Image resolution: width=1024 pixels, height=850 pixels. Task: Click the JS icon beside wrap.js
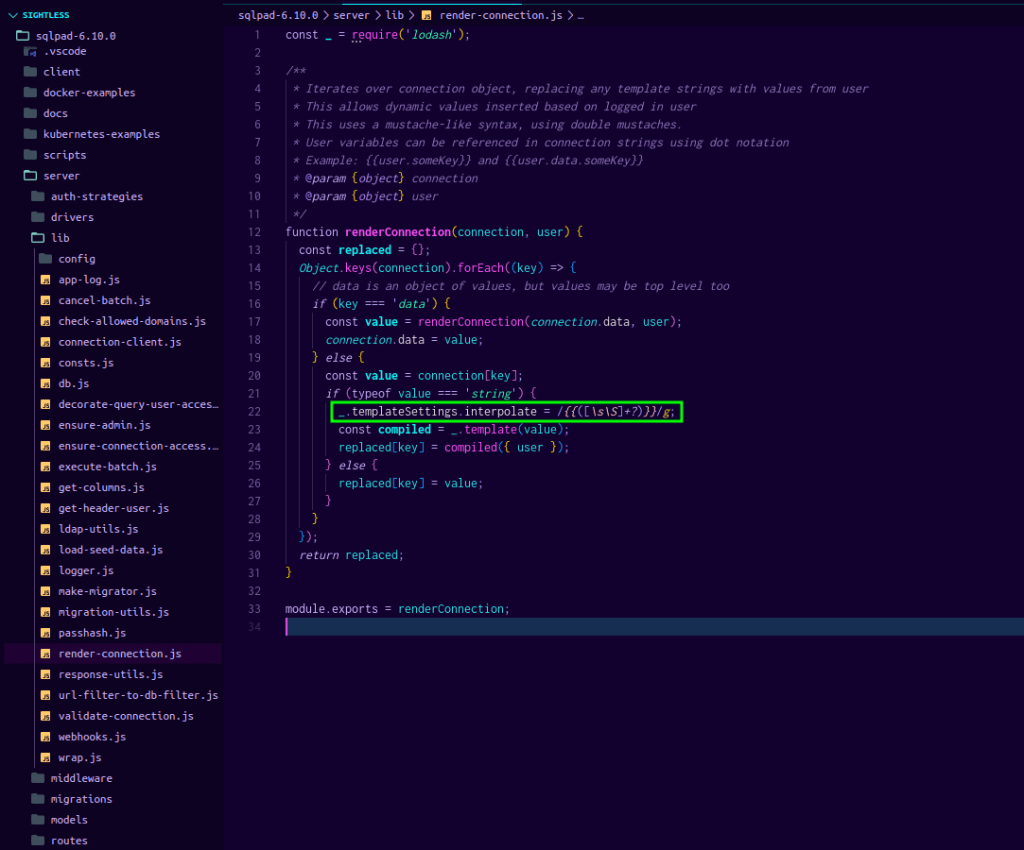pos(45,758)
